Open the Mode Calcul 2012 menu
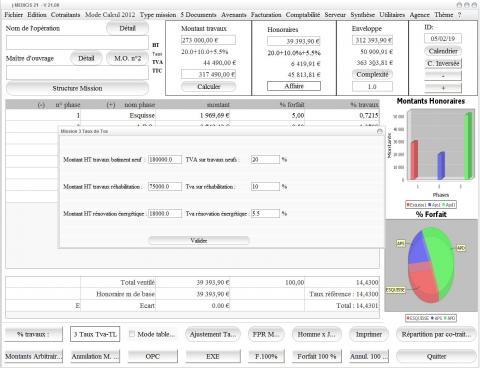Screen dimensions: 480x368 tap(110, 15)
